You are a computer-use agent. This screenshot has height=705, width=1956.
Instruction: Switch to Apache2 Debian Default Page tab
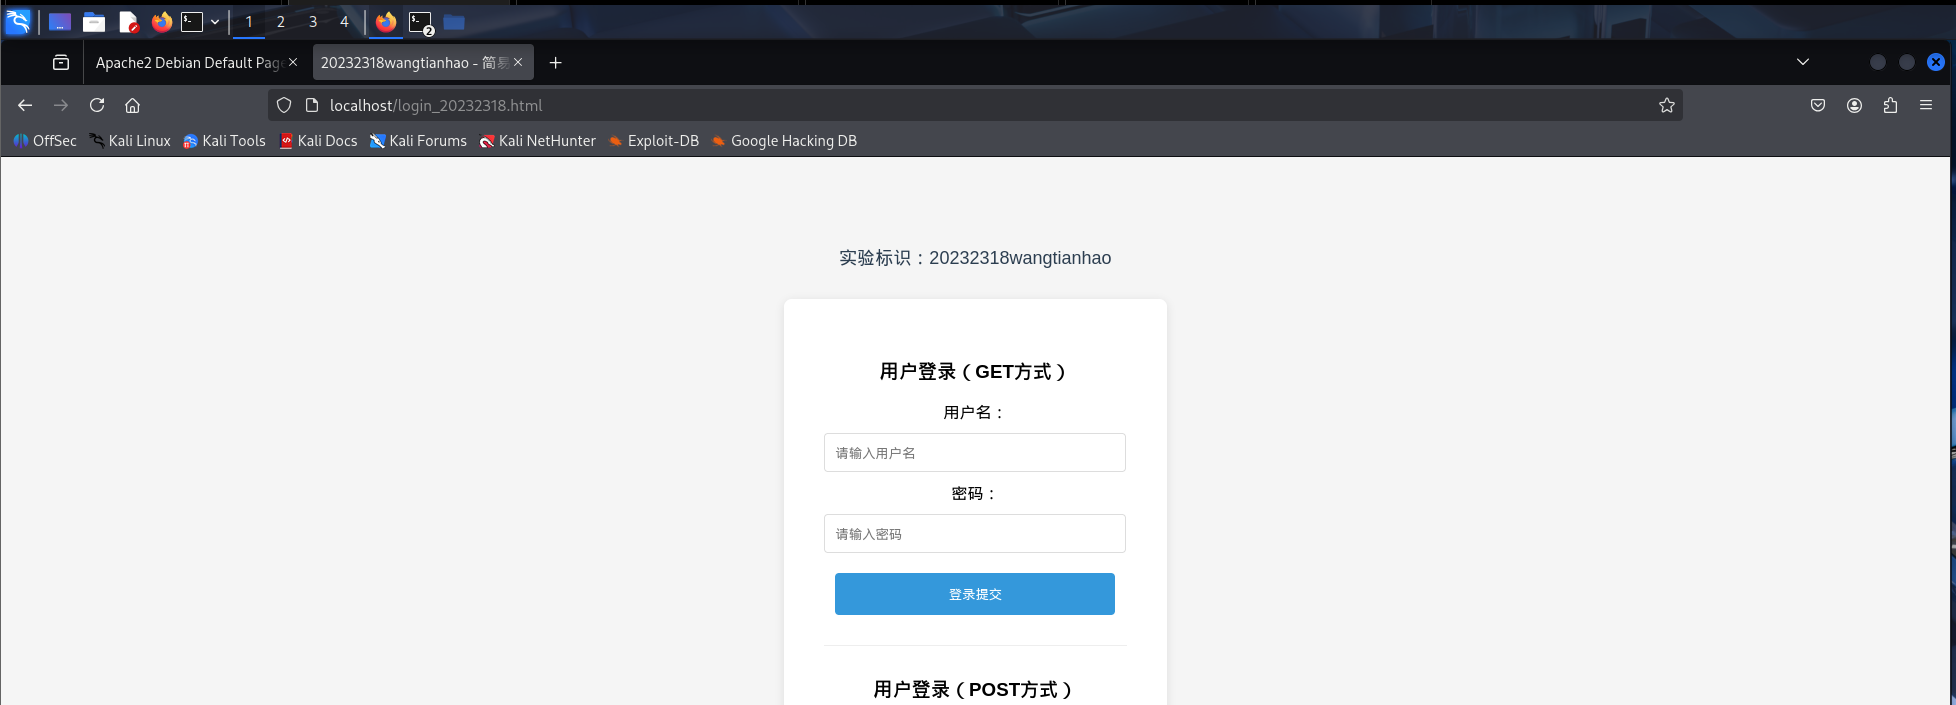188,62
